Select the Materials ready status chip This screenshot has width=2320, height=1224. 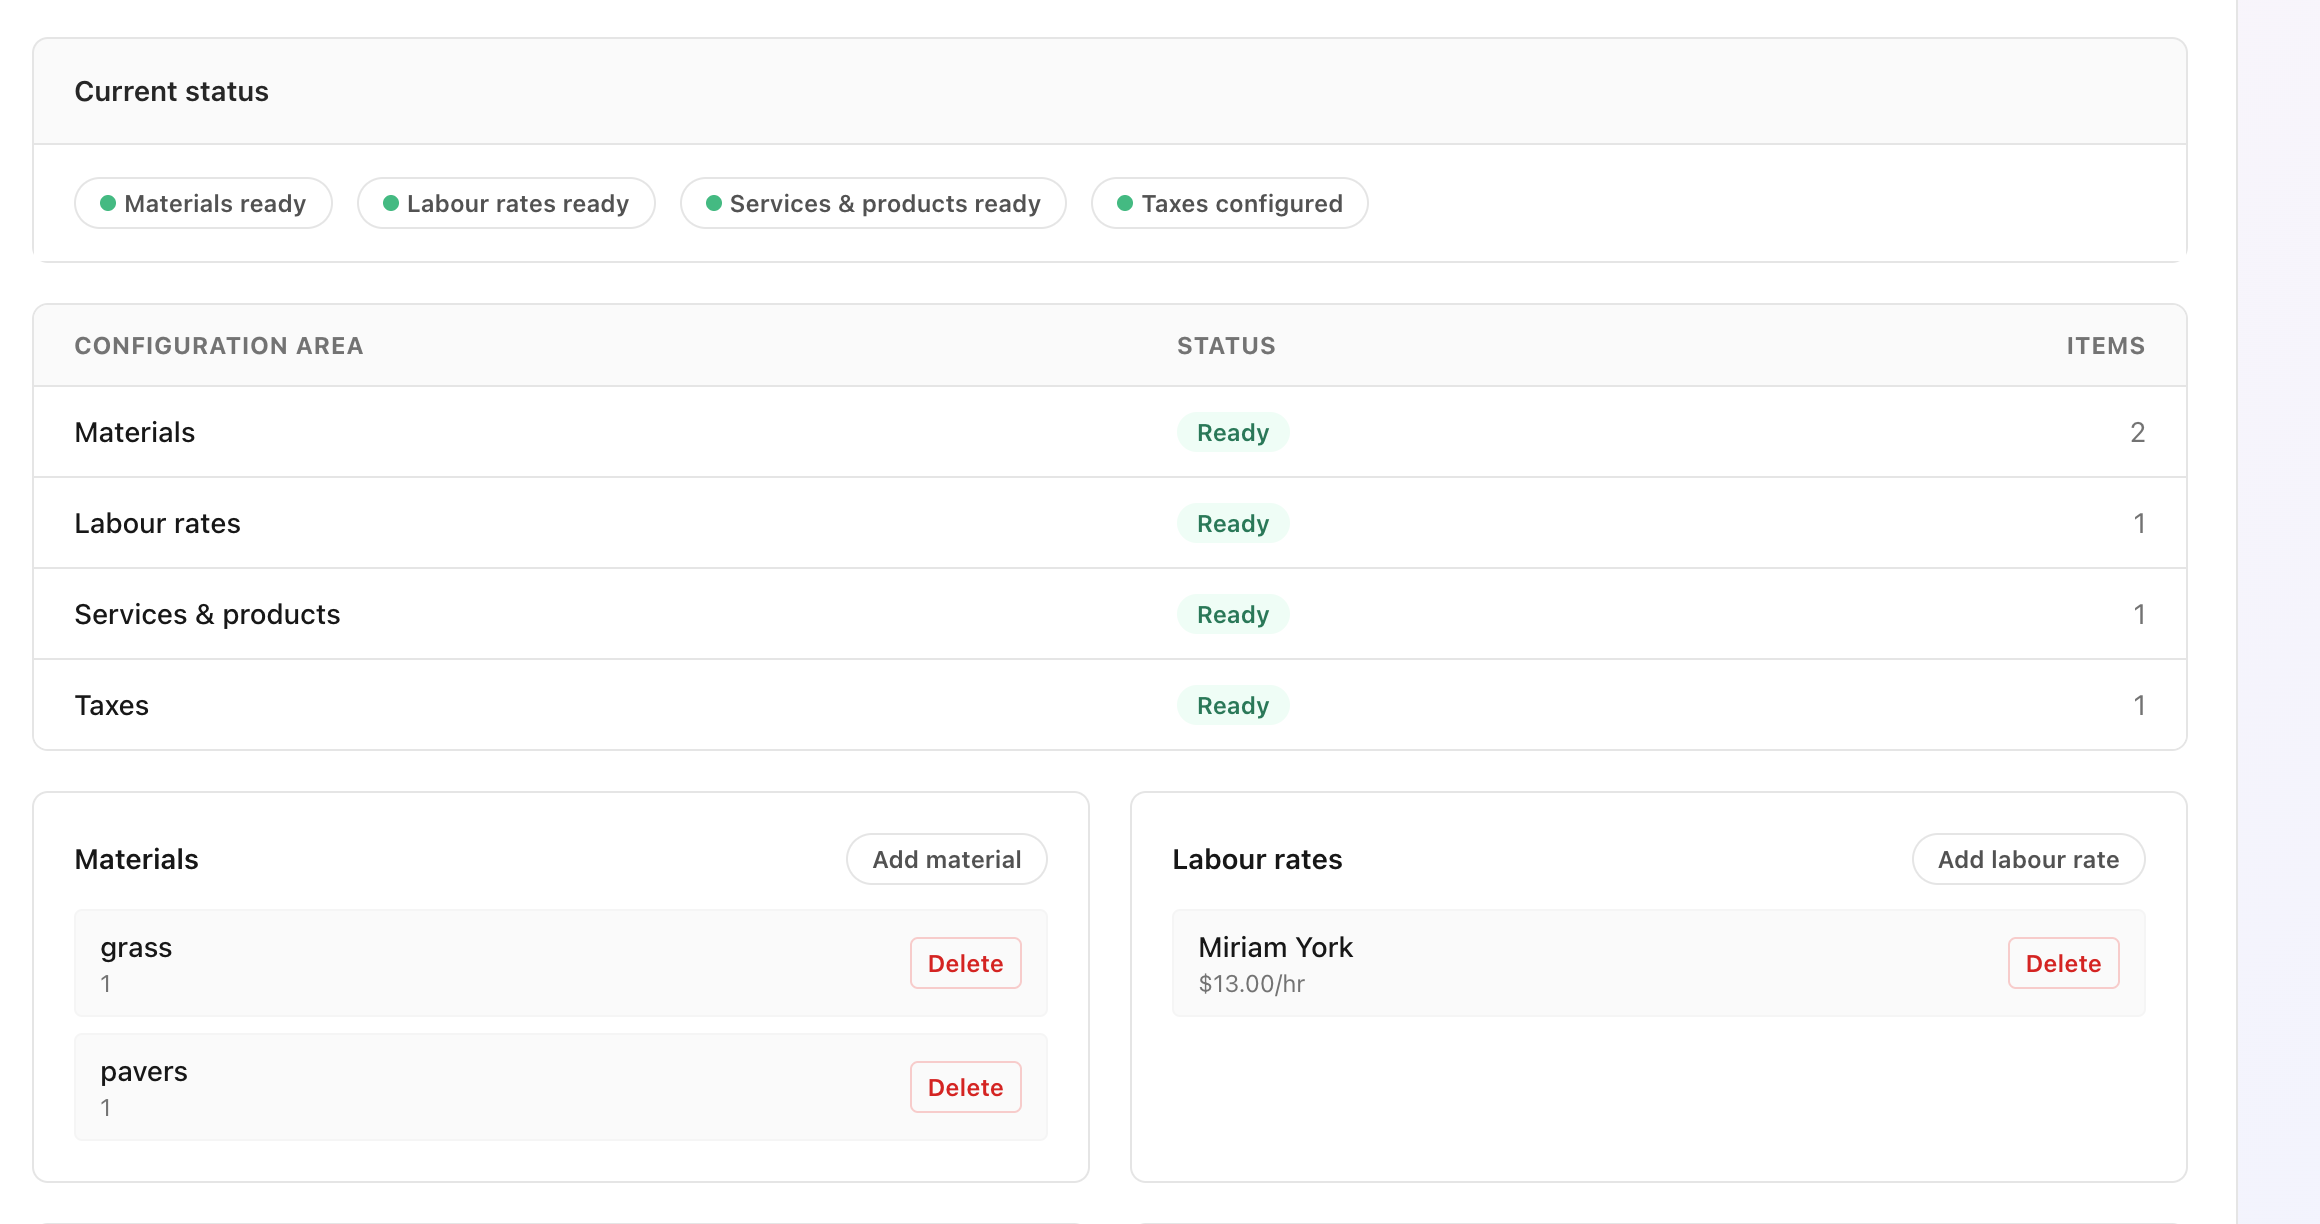click(203, 203)
